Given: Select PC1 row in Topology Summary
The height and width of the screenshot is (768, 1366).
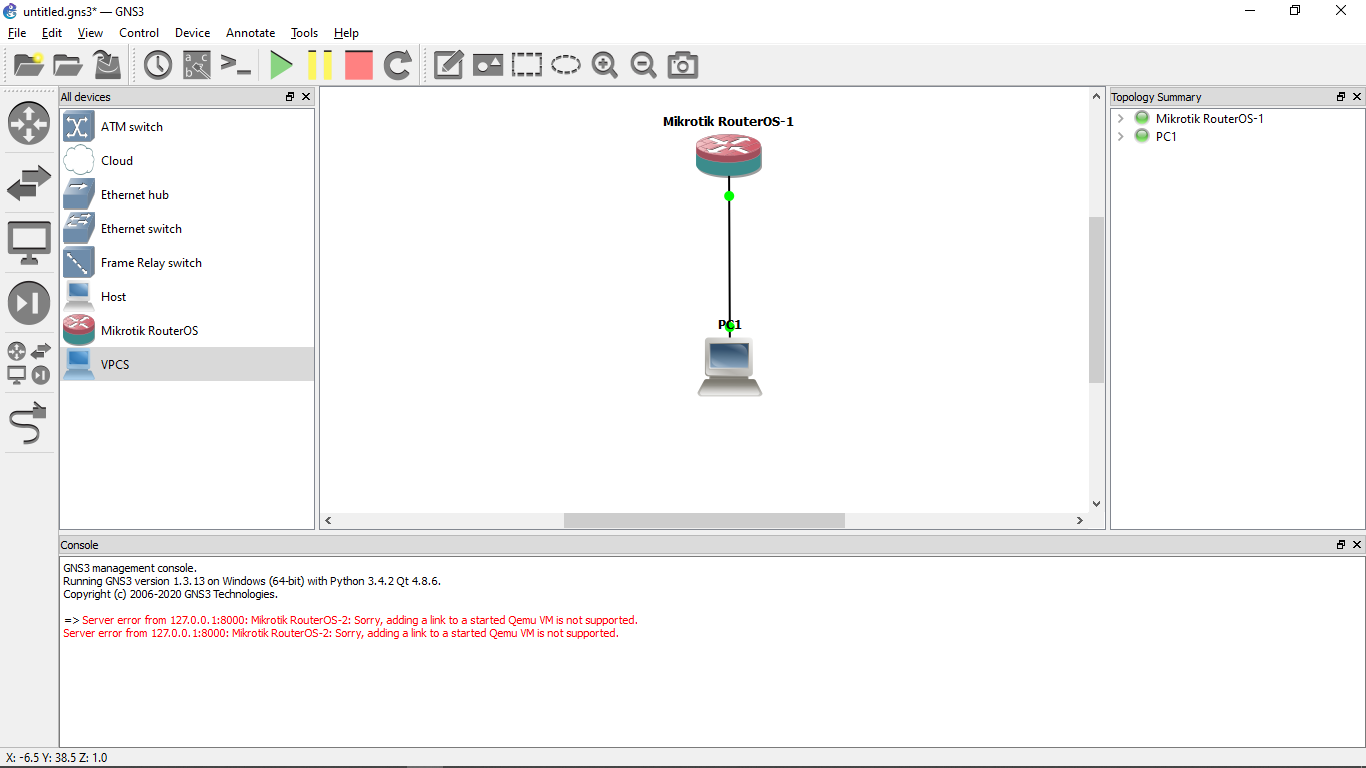Looking at the screenshot, I should coord(1237,137).
